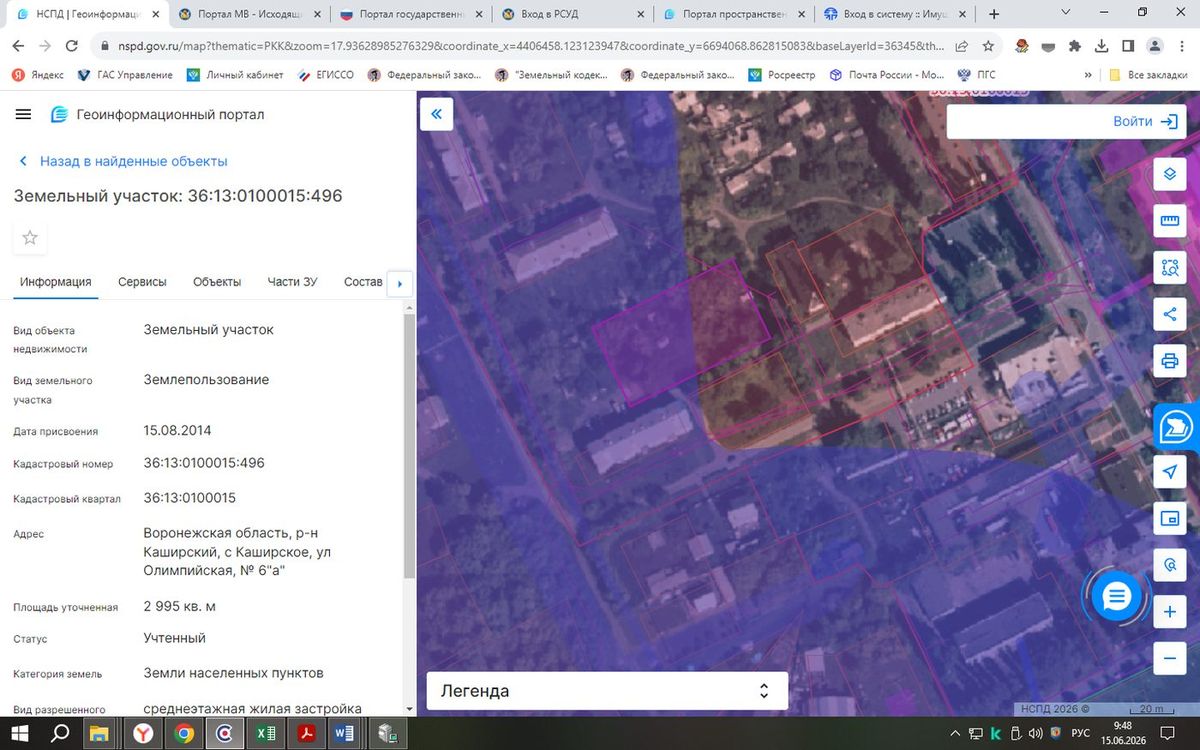Click the area value 2 995 кв. м

coord(179,607)
